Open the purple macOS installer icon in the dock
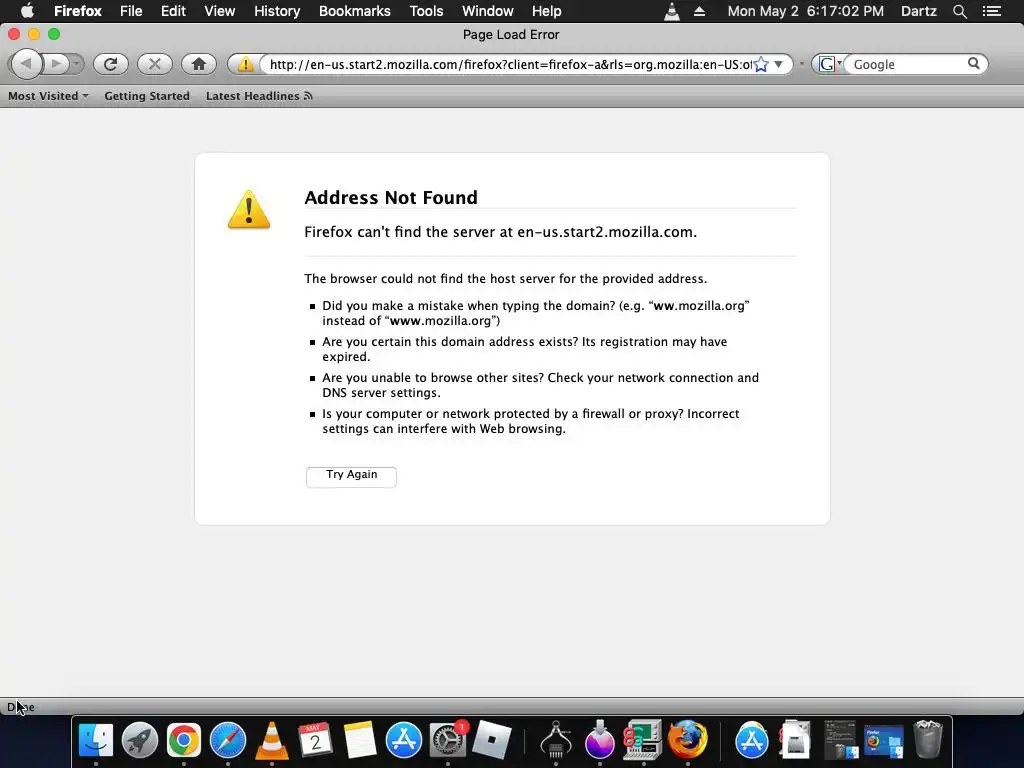Screen dimensions: 1024x768 600,741
